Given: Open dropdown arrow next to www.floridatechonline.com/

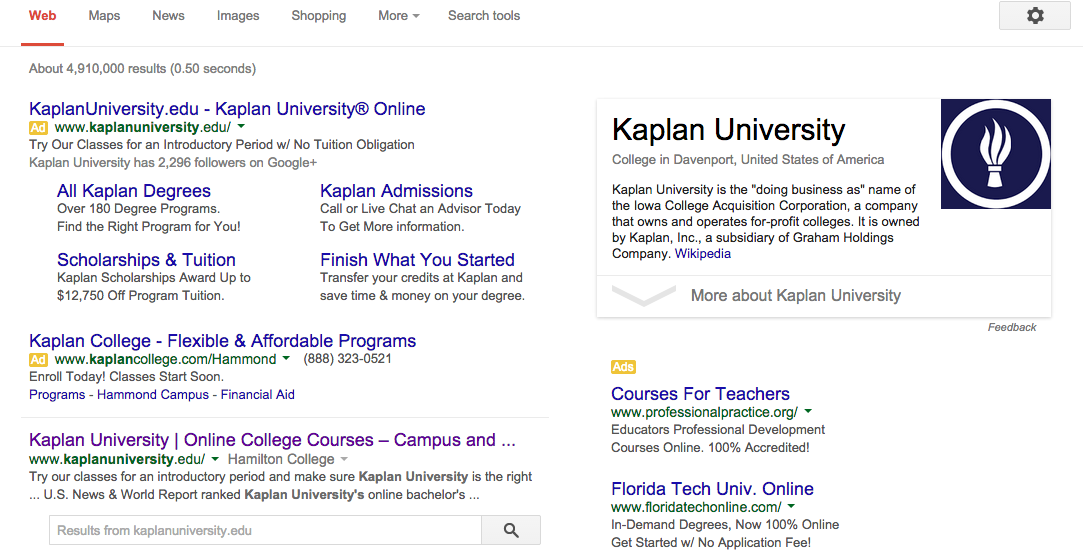Looking at the screenshot, I should 792,506.
